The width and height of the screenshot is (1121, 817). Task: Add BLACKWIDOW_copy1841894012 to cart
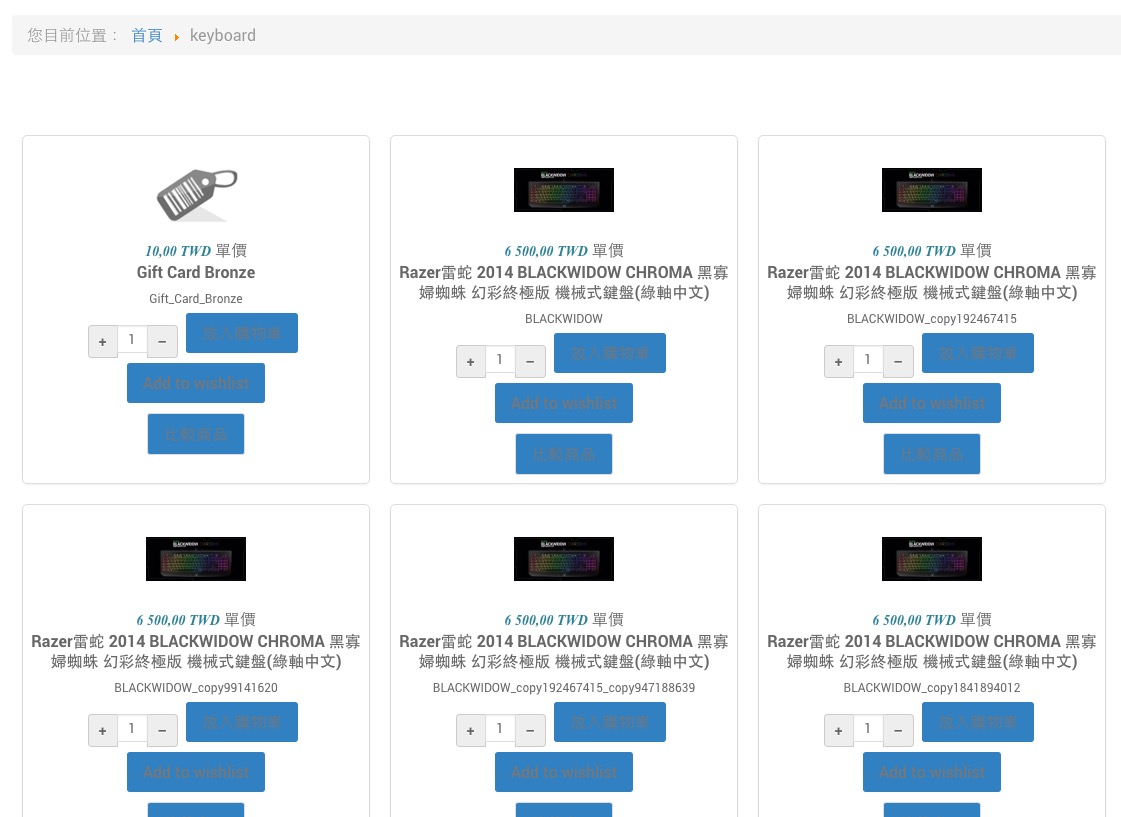pyautogui.click(x=977, y=722)
